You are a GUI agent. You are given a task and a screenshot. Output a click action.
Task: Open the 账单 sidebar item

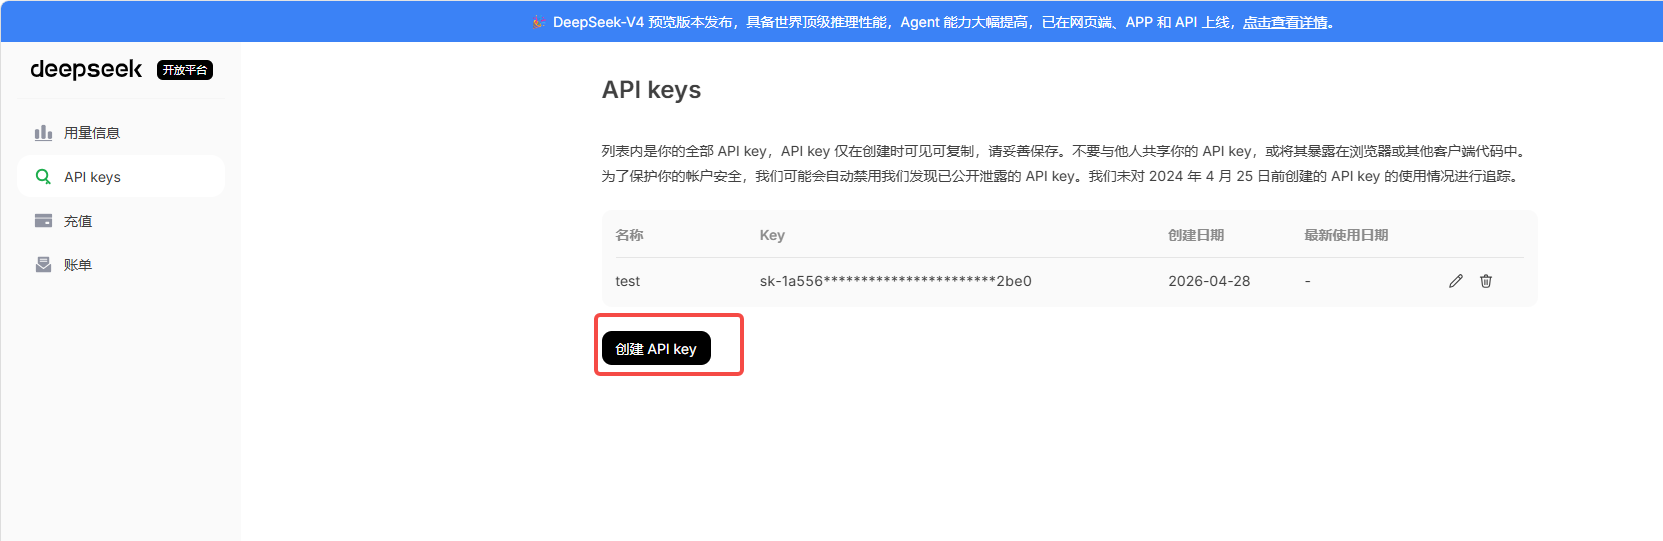(121, 265)
